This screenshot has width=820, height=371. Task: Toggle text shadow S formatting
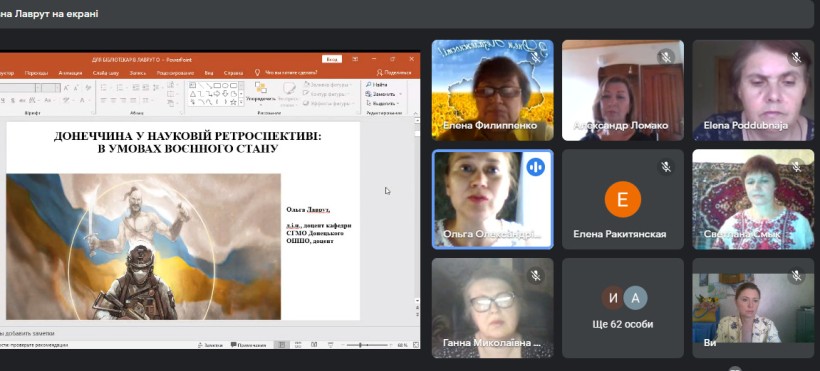click(x=13, y=100)
